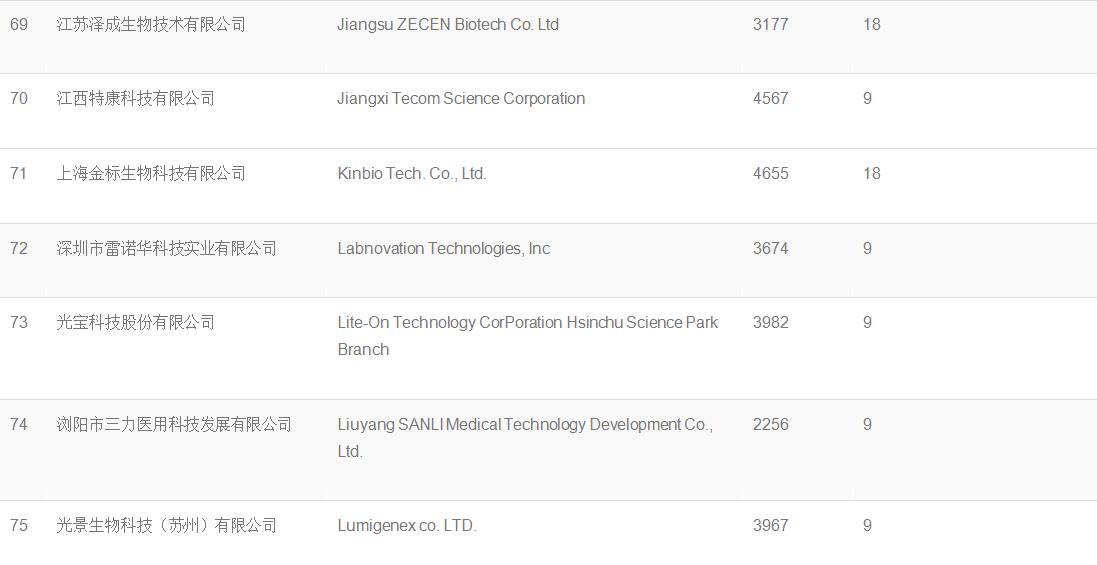The width and height of the screenshot is (1097, 565).
Task: Select 浏阳市三力医用科技发展有限公司 cell
Action: [174, 424]
